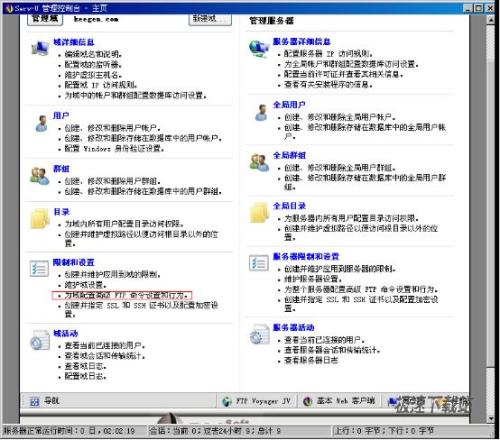Open the 服务器限制和设置 checklist icon

pyautogui.click(x=259, y=263)
